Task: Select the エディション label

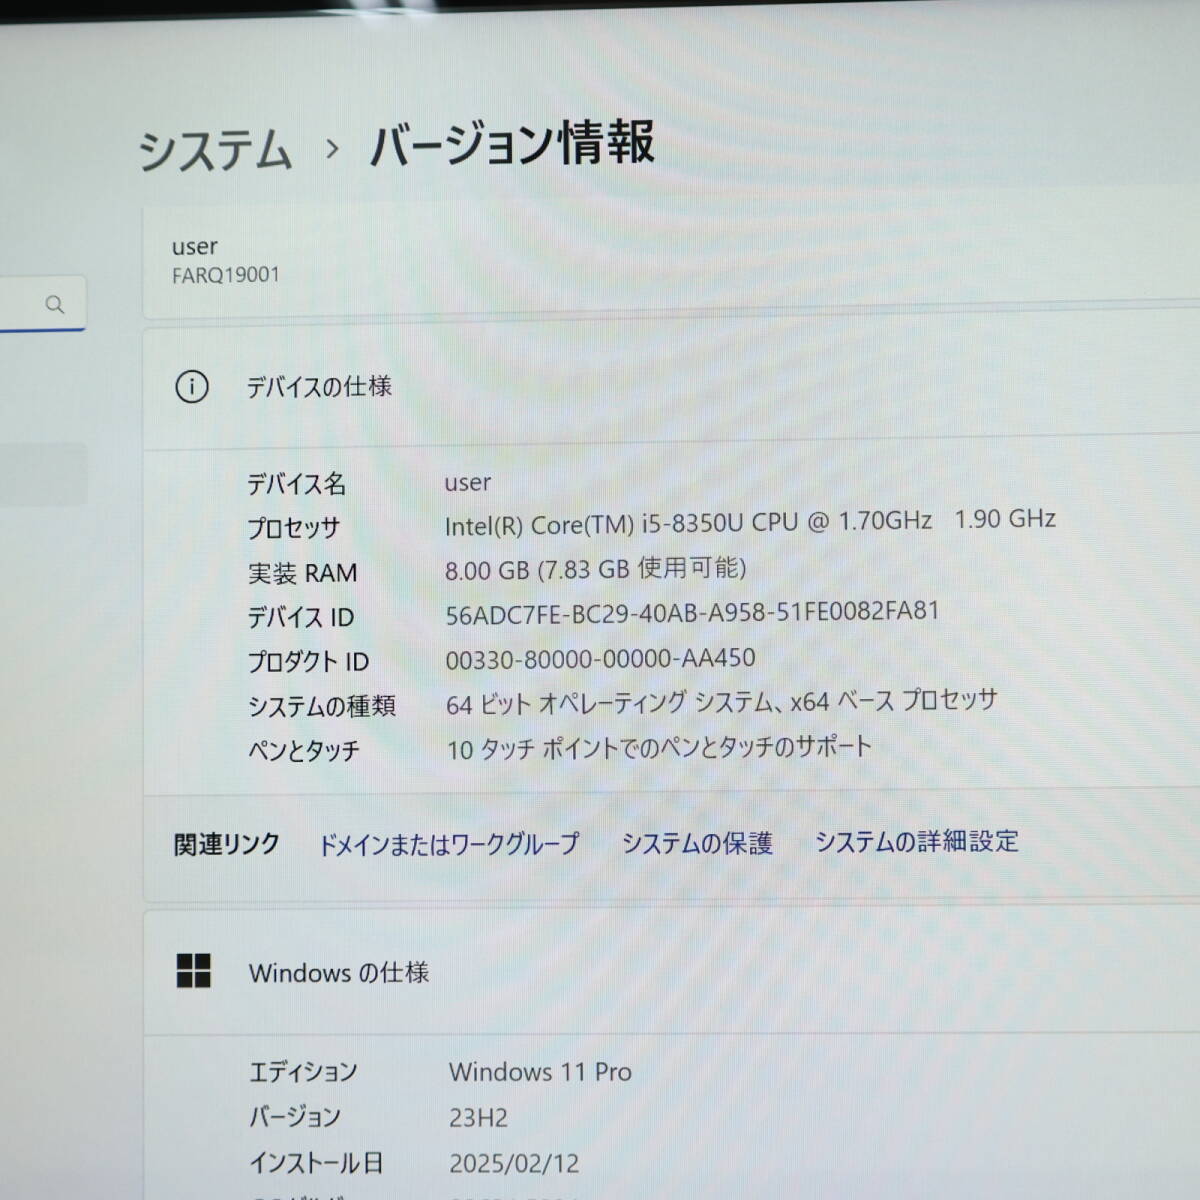Action: 303,1072
